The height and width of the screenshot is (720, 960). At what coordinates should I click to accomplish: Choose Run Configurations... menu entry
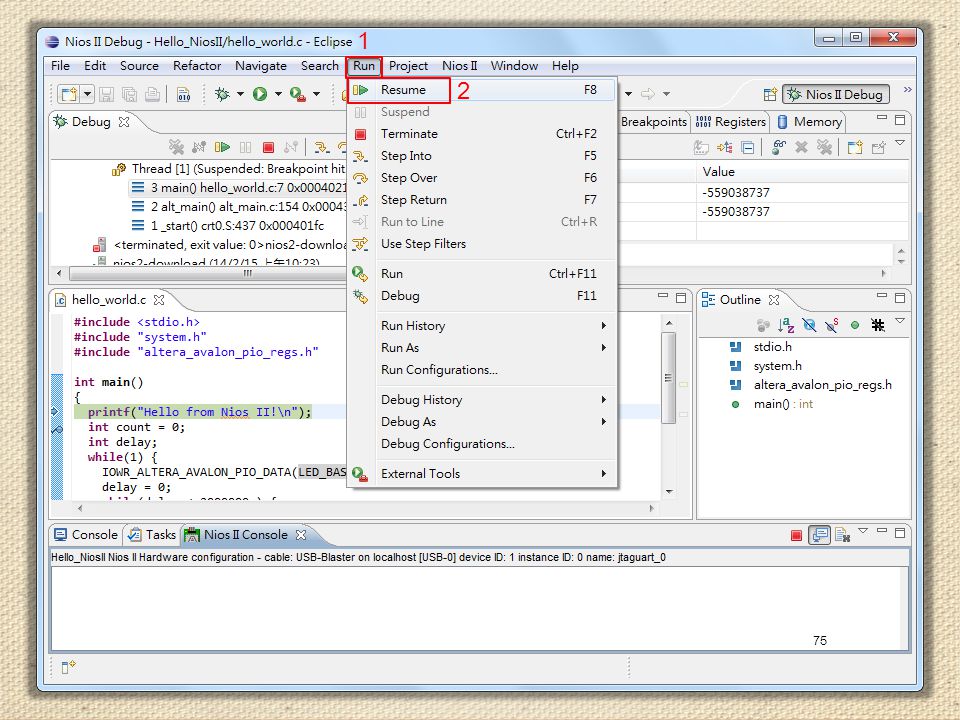pos(480,370)
